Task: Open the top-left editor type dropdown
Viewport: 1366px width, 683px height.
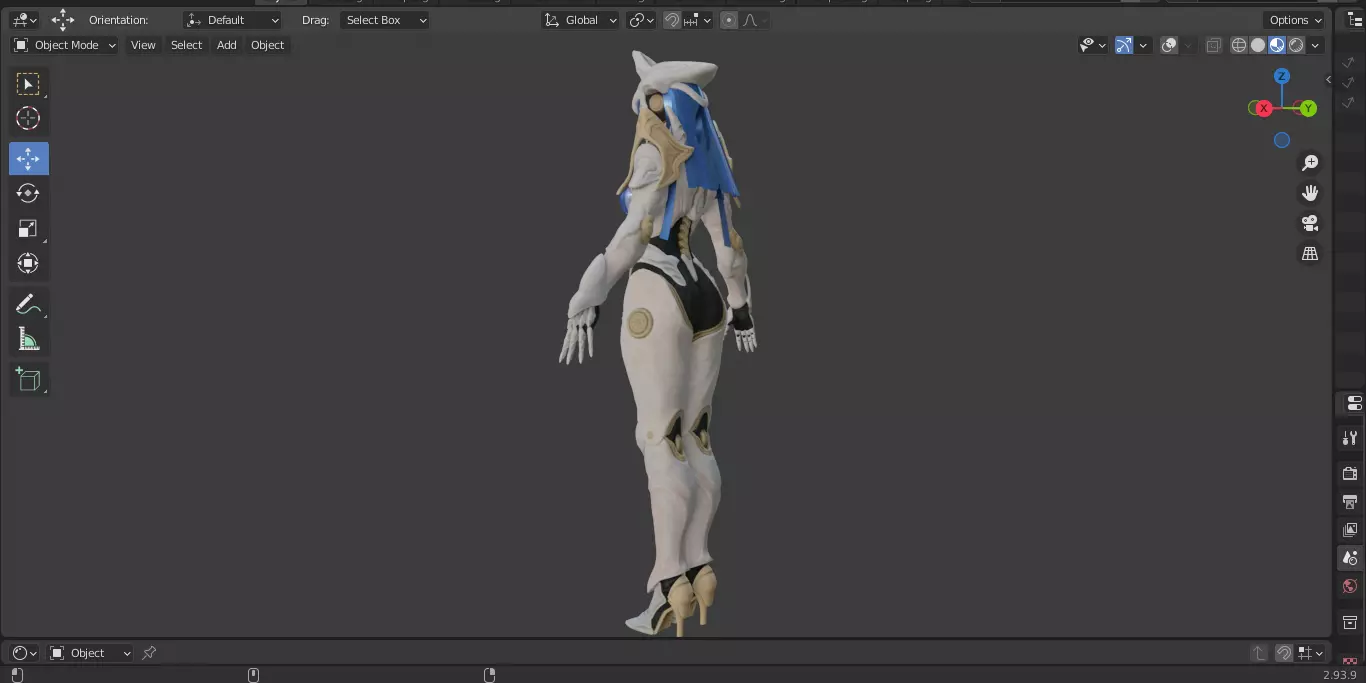Action: 24,20
